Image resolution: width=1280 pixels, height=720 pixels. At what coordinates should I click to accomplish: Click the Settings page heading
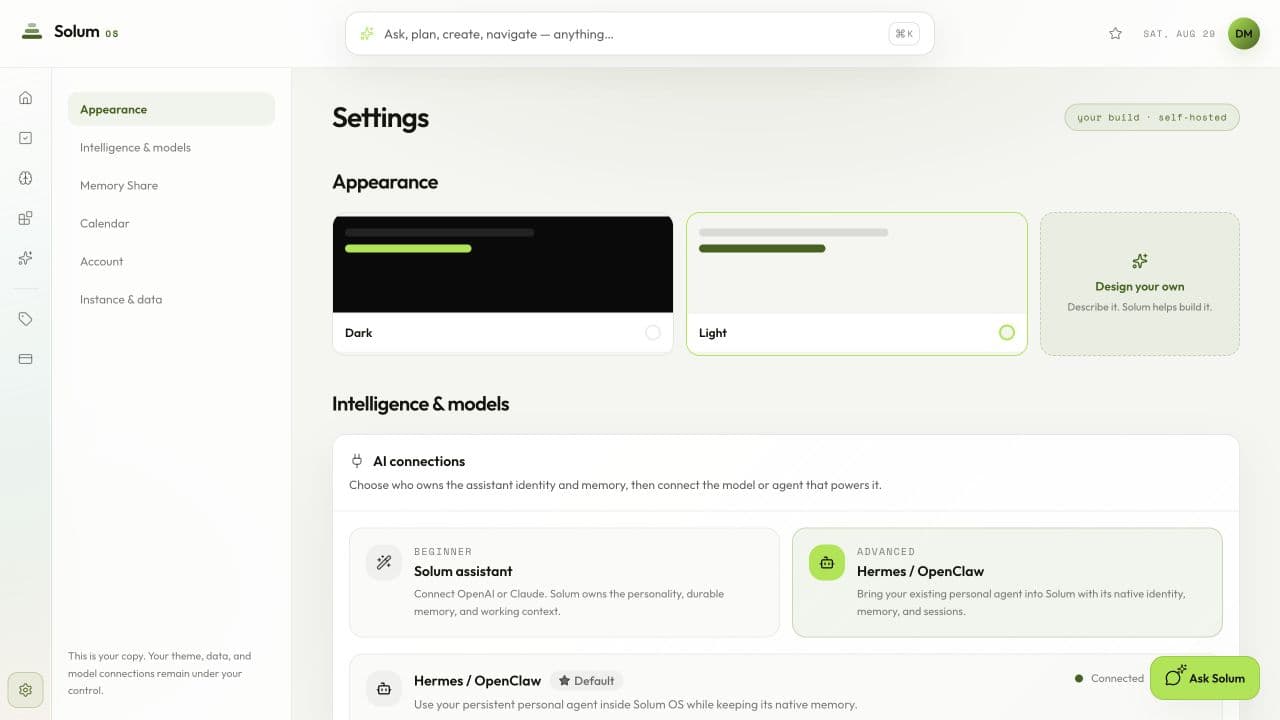[x=380, y=118]
